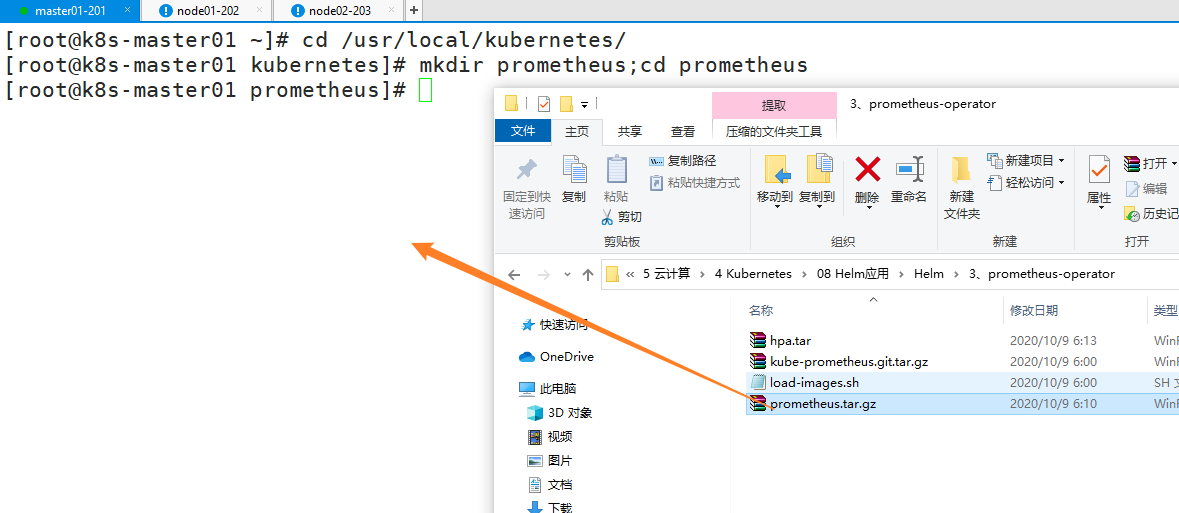This screenshot has height=513, width=1179.
Task: Click the Back arrow in Explorer
Action: click(514, 274)
